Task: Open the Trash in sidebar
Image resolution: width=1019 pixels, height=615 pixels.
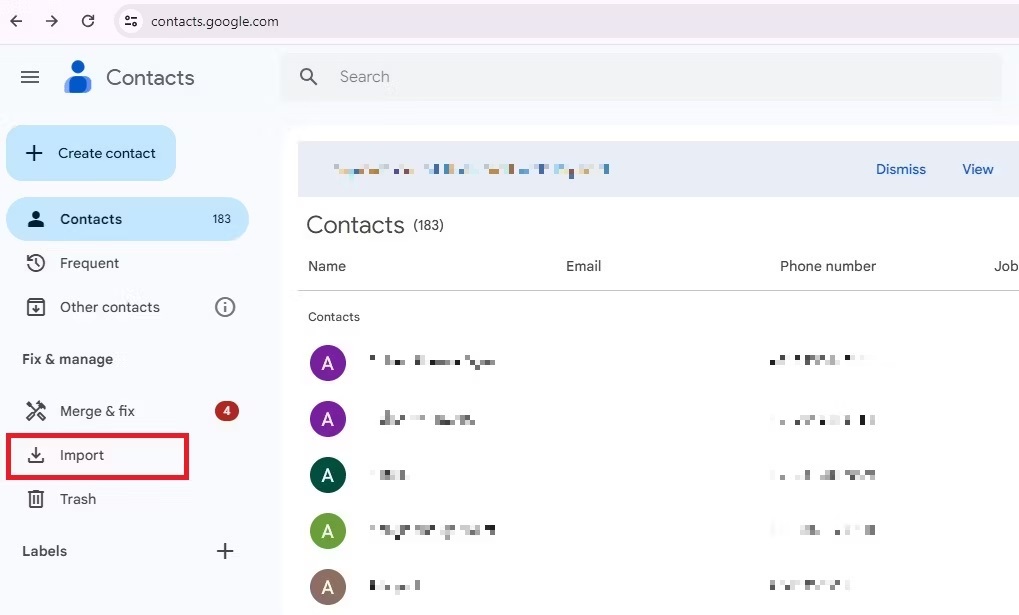Action: tap(77, 499)
